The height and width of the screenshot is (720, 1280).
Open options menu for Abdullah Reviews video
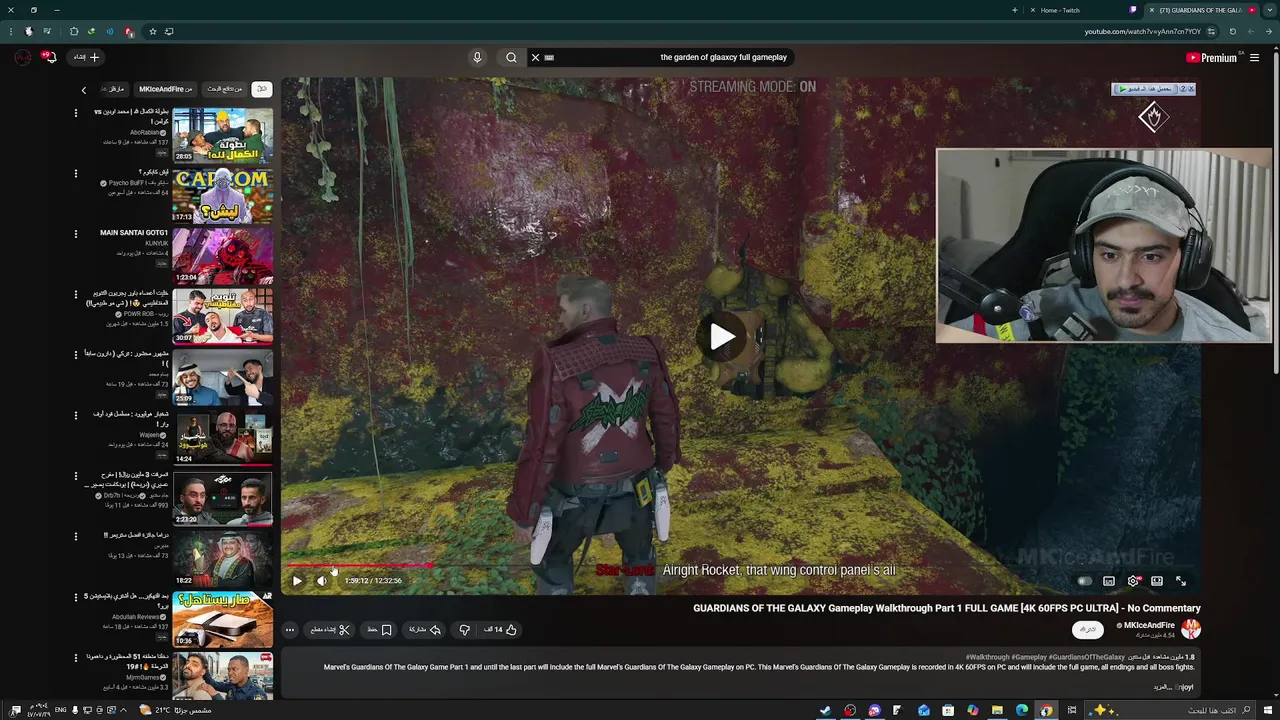coord(75,597)
